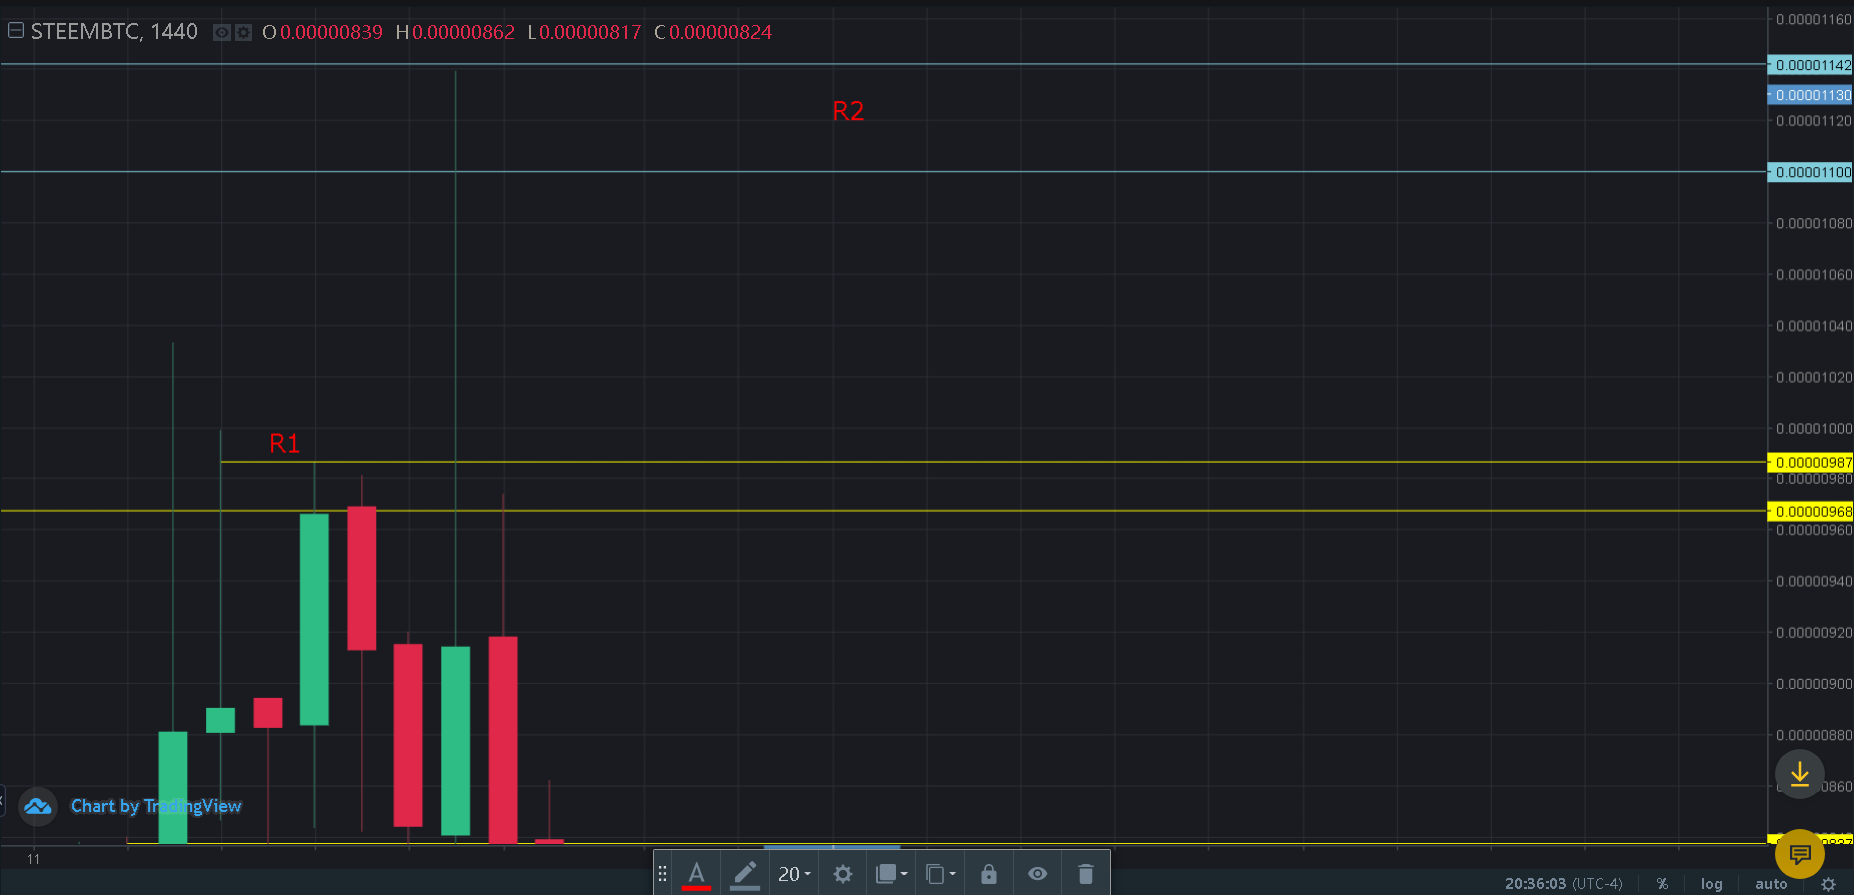Select the R1 text label
This screenshot has width=1854, height=895.
[x=285, y=443]
